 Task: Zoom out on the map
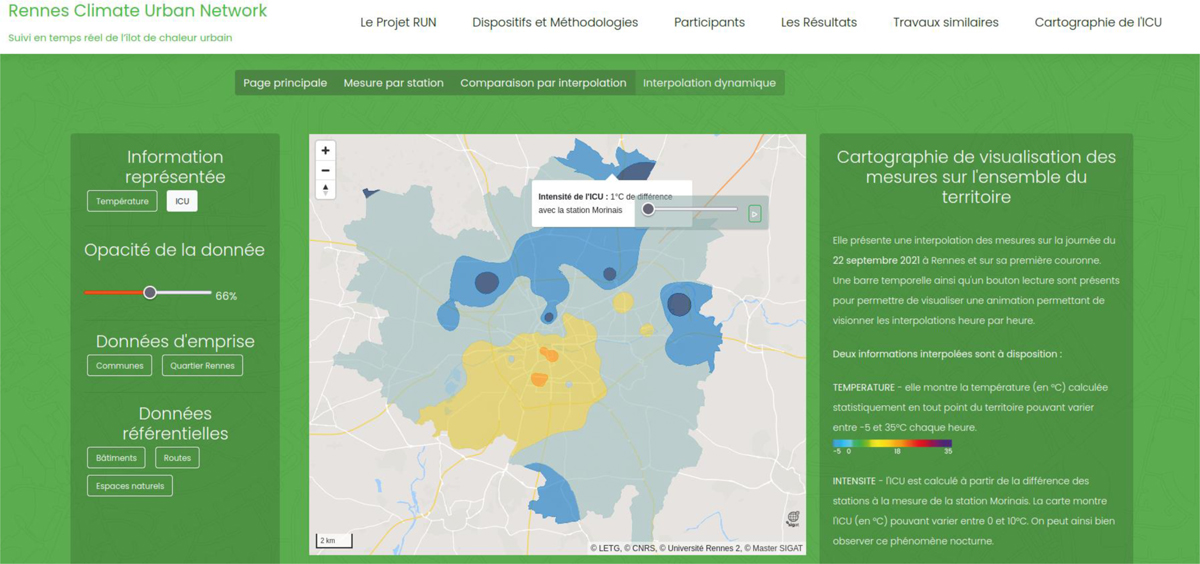pos(325,170)
